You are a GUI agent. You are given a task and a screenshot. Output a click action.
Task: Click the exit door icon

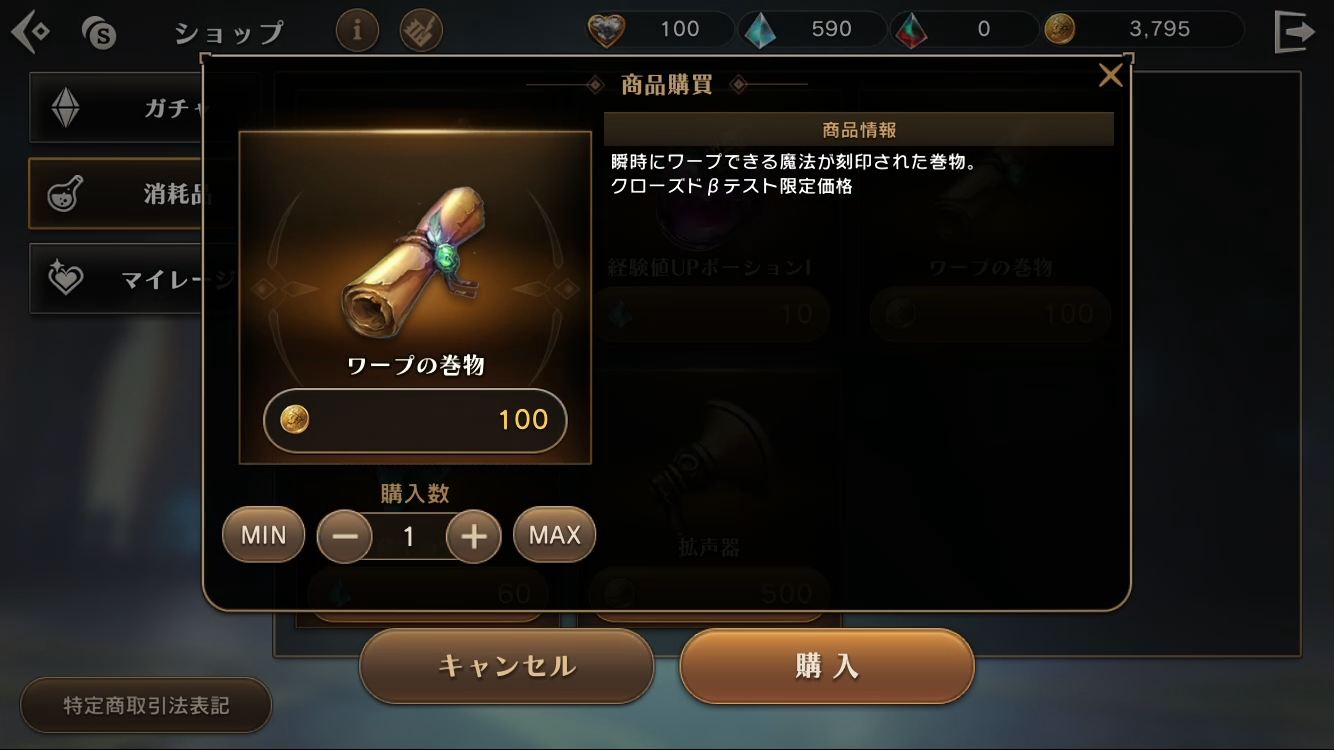1294,31
